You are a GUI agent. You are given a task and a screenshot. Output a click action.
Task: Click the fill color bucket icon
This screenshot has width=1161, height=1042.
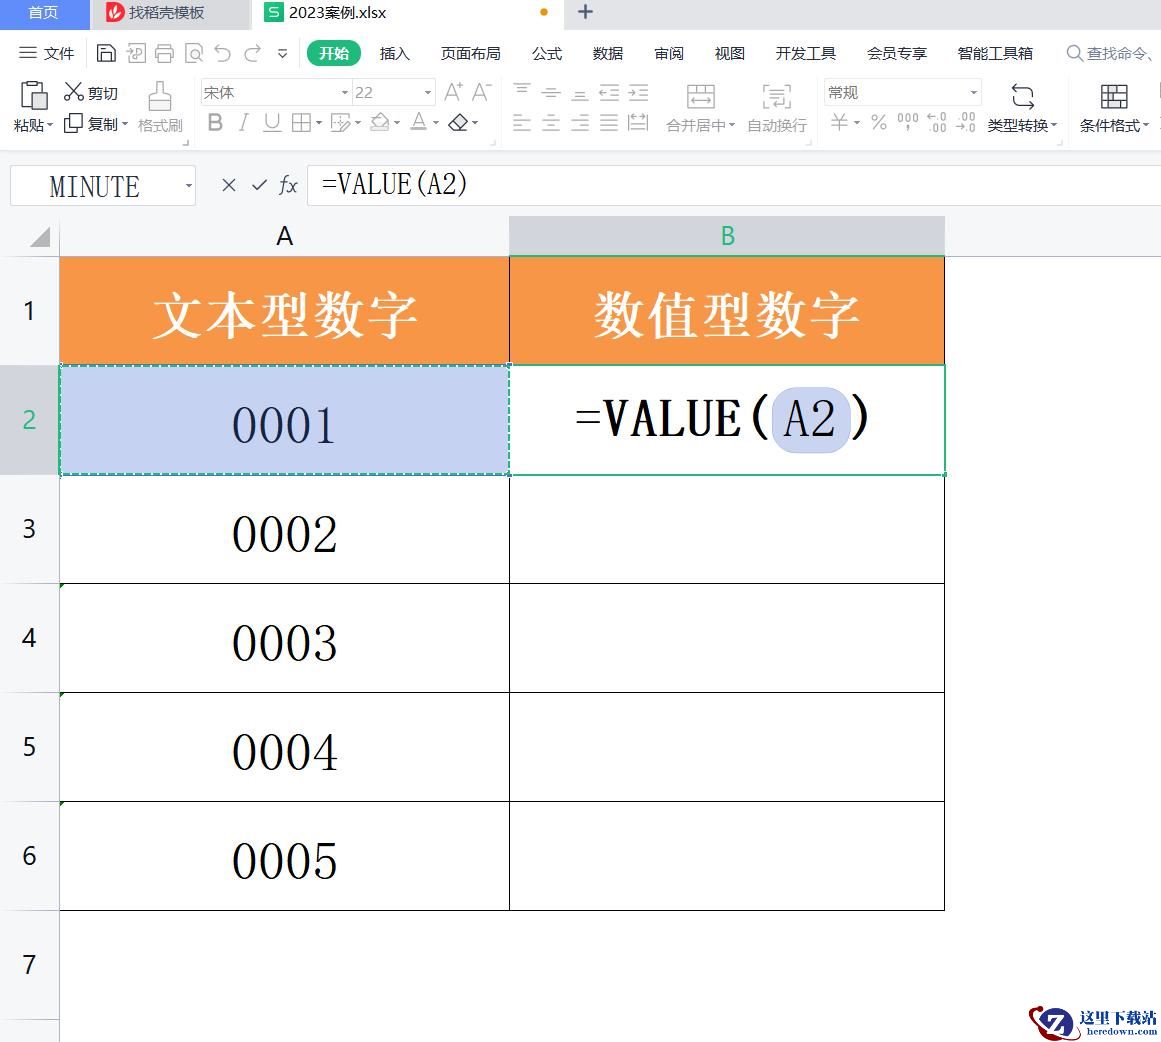pyautogui.click(x=379, y=122)
